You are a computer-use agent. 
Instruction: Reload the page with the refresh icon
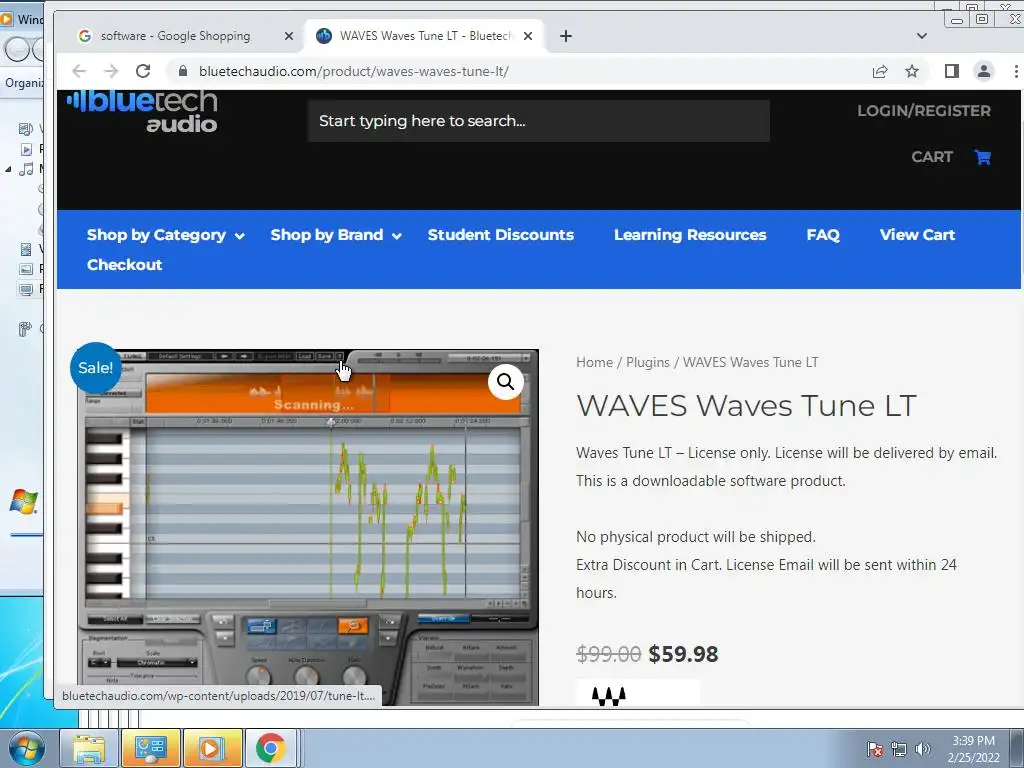[x=143, y=71]
